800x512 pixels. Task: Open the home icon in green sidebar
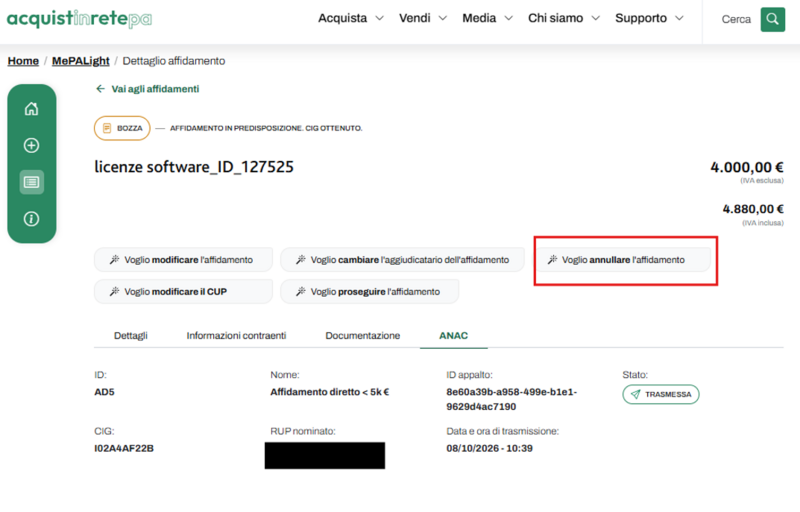[32, 109]
